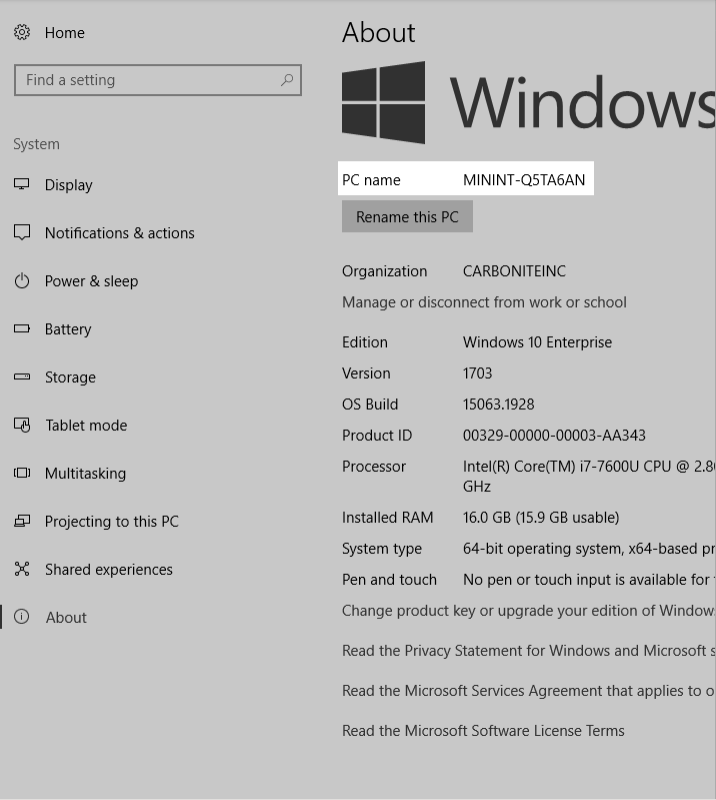Click the Windows logo image
The width and height of the screenshot is (716, 800).
click(383, 103)
